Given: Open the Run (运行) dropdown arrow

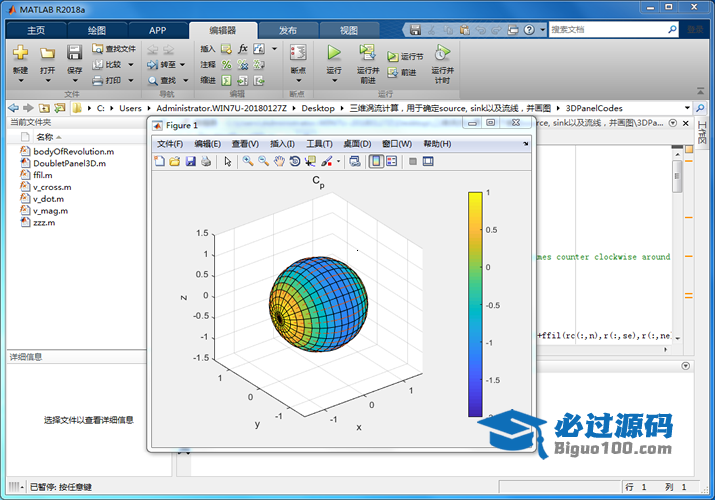Looking at the screenshot, I should (x=334, y=81).
